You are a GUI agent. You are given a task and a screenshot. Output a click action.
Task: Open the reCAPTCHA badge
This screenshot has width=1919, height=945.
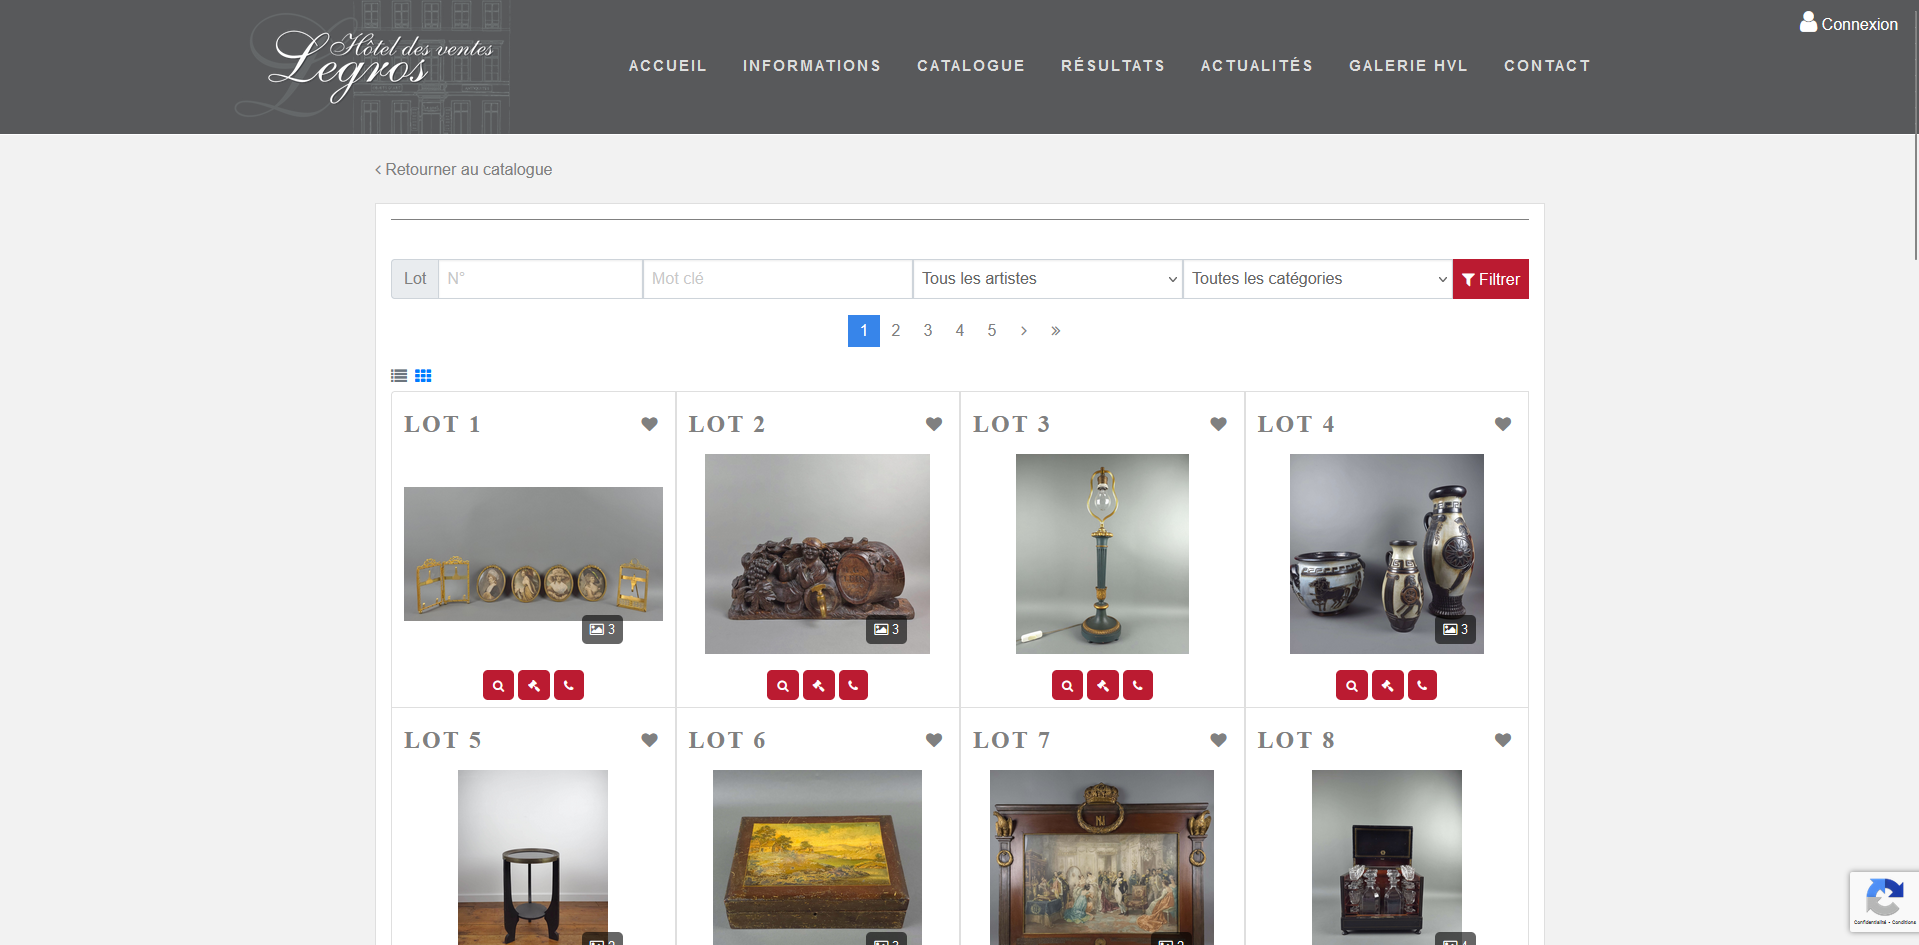1884,902
